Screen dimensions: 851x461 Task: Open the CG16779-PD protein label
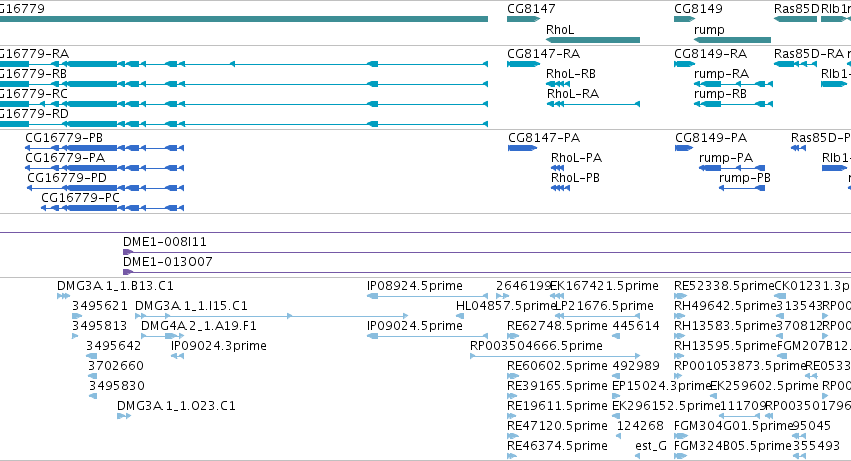(x=67, y=178)
